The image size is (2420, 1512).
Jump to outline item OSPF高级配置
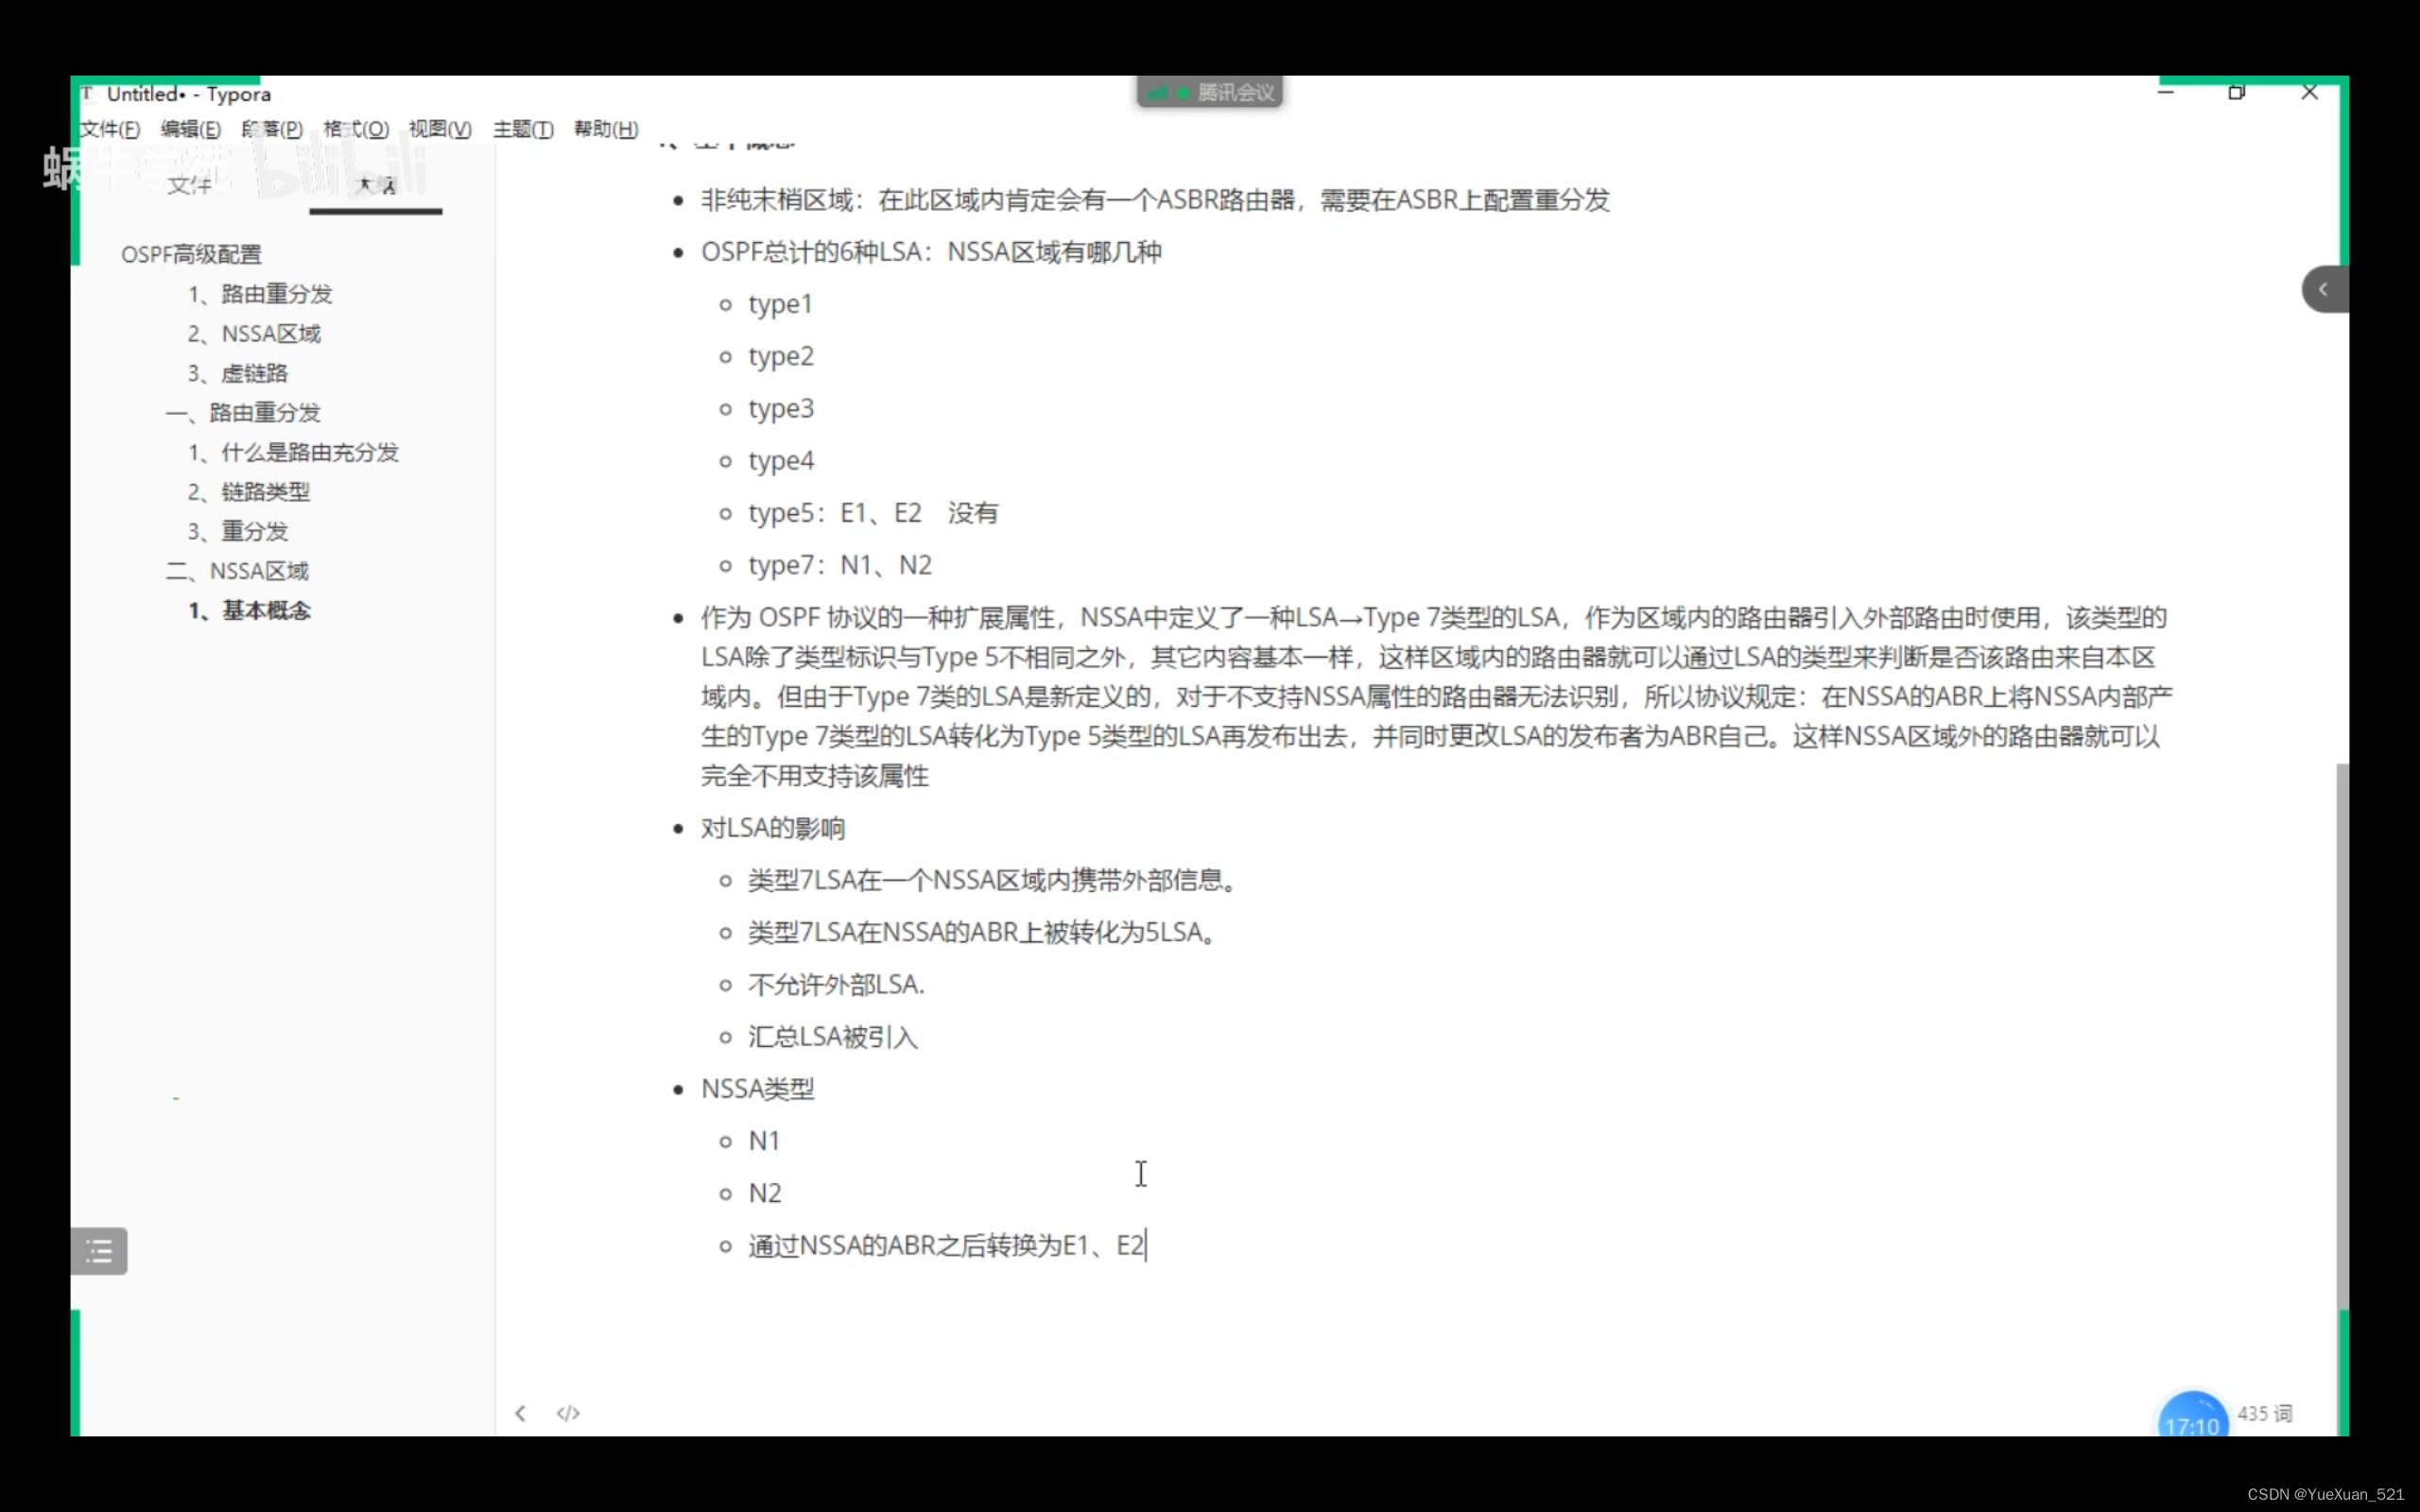pos(191,254)
